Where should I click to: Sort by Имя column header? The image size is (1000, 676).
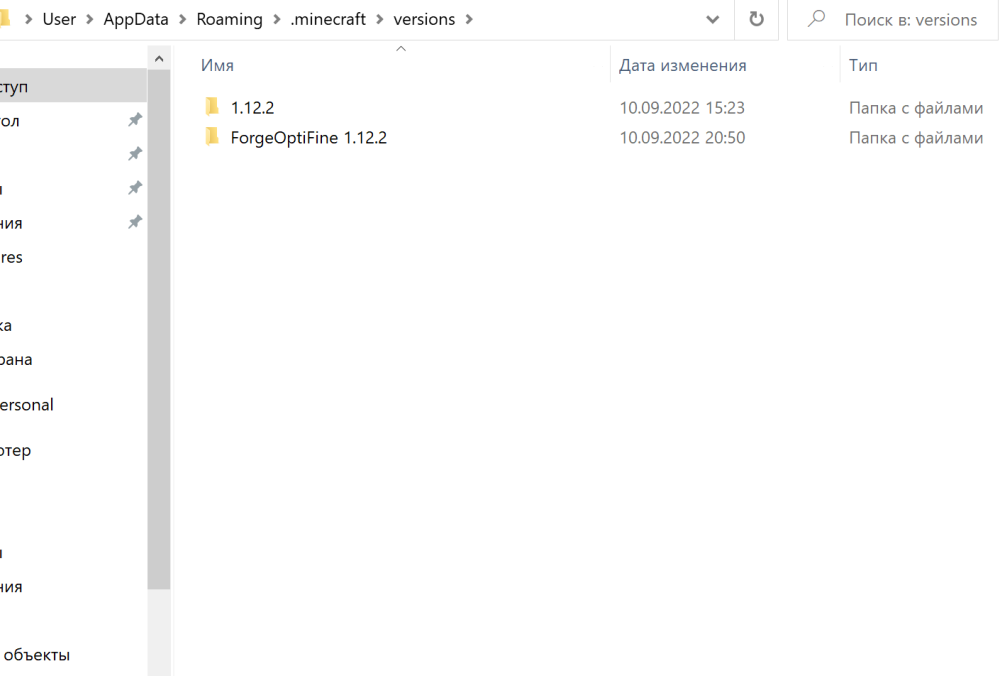pyautogui.click(x=217, y=65)
